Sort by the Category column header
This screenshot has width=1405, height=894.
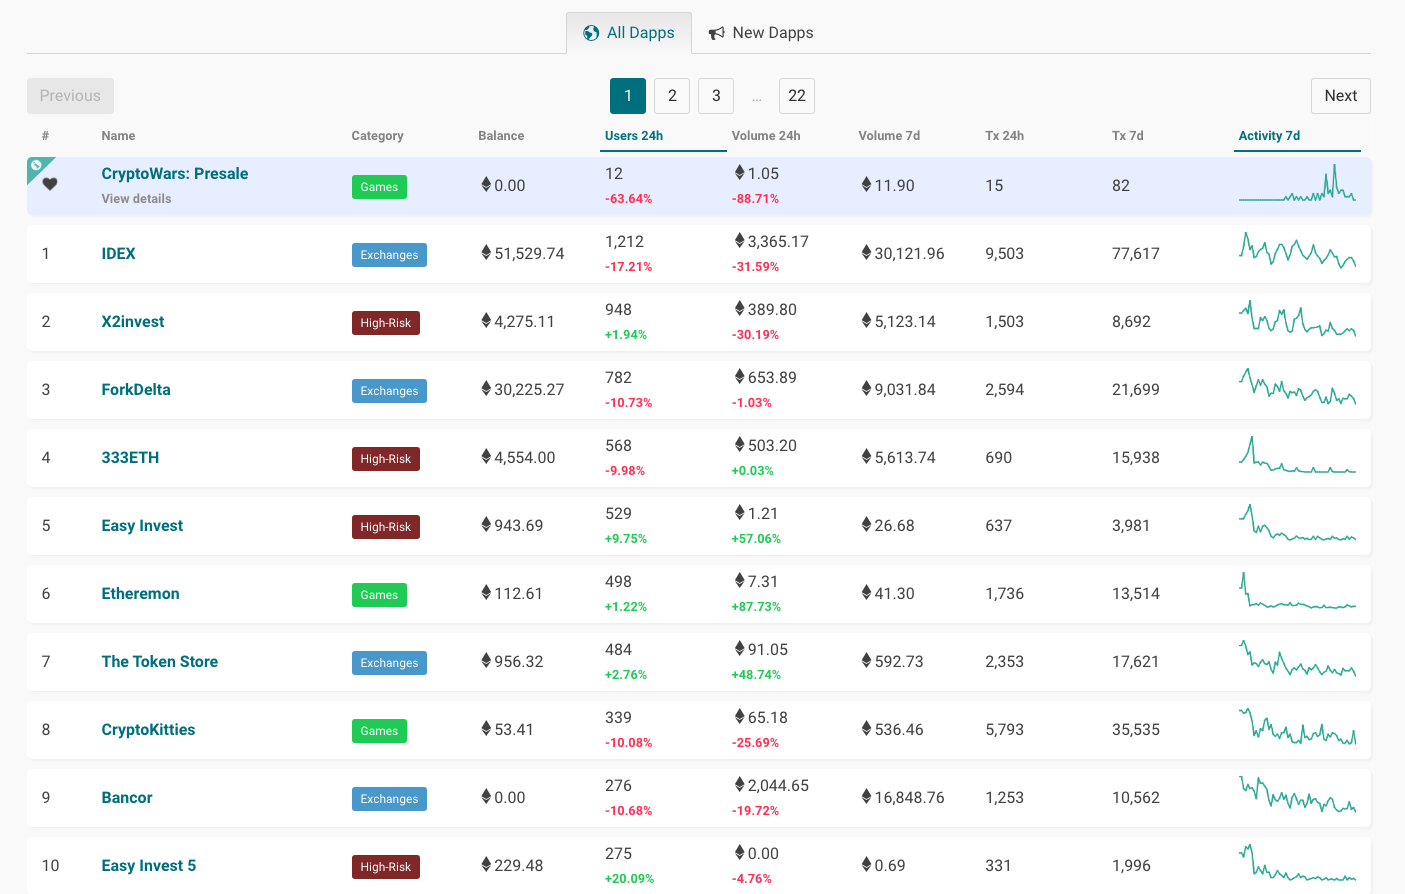[x=377, y=136]
